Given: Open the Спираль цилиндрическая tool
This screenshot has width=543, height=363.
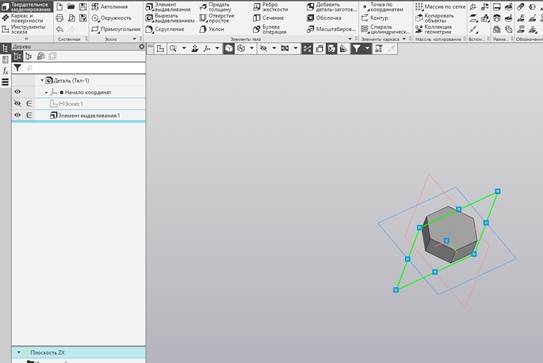Looking at the screenshot, I should (385, 29).
